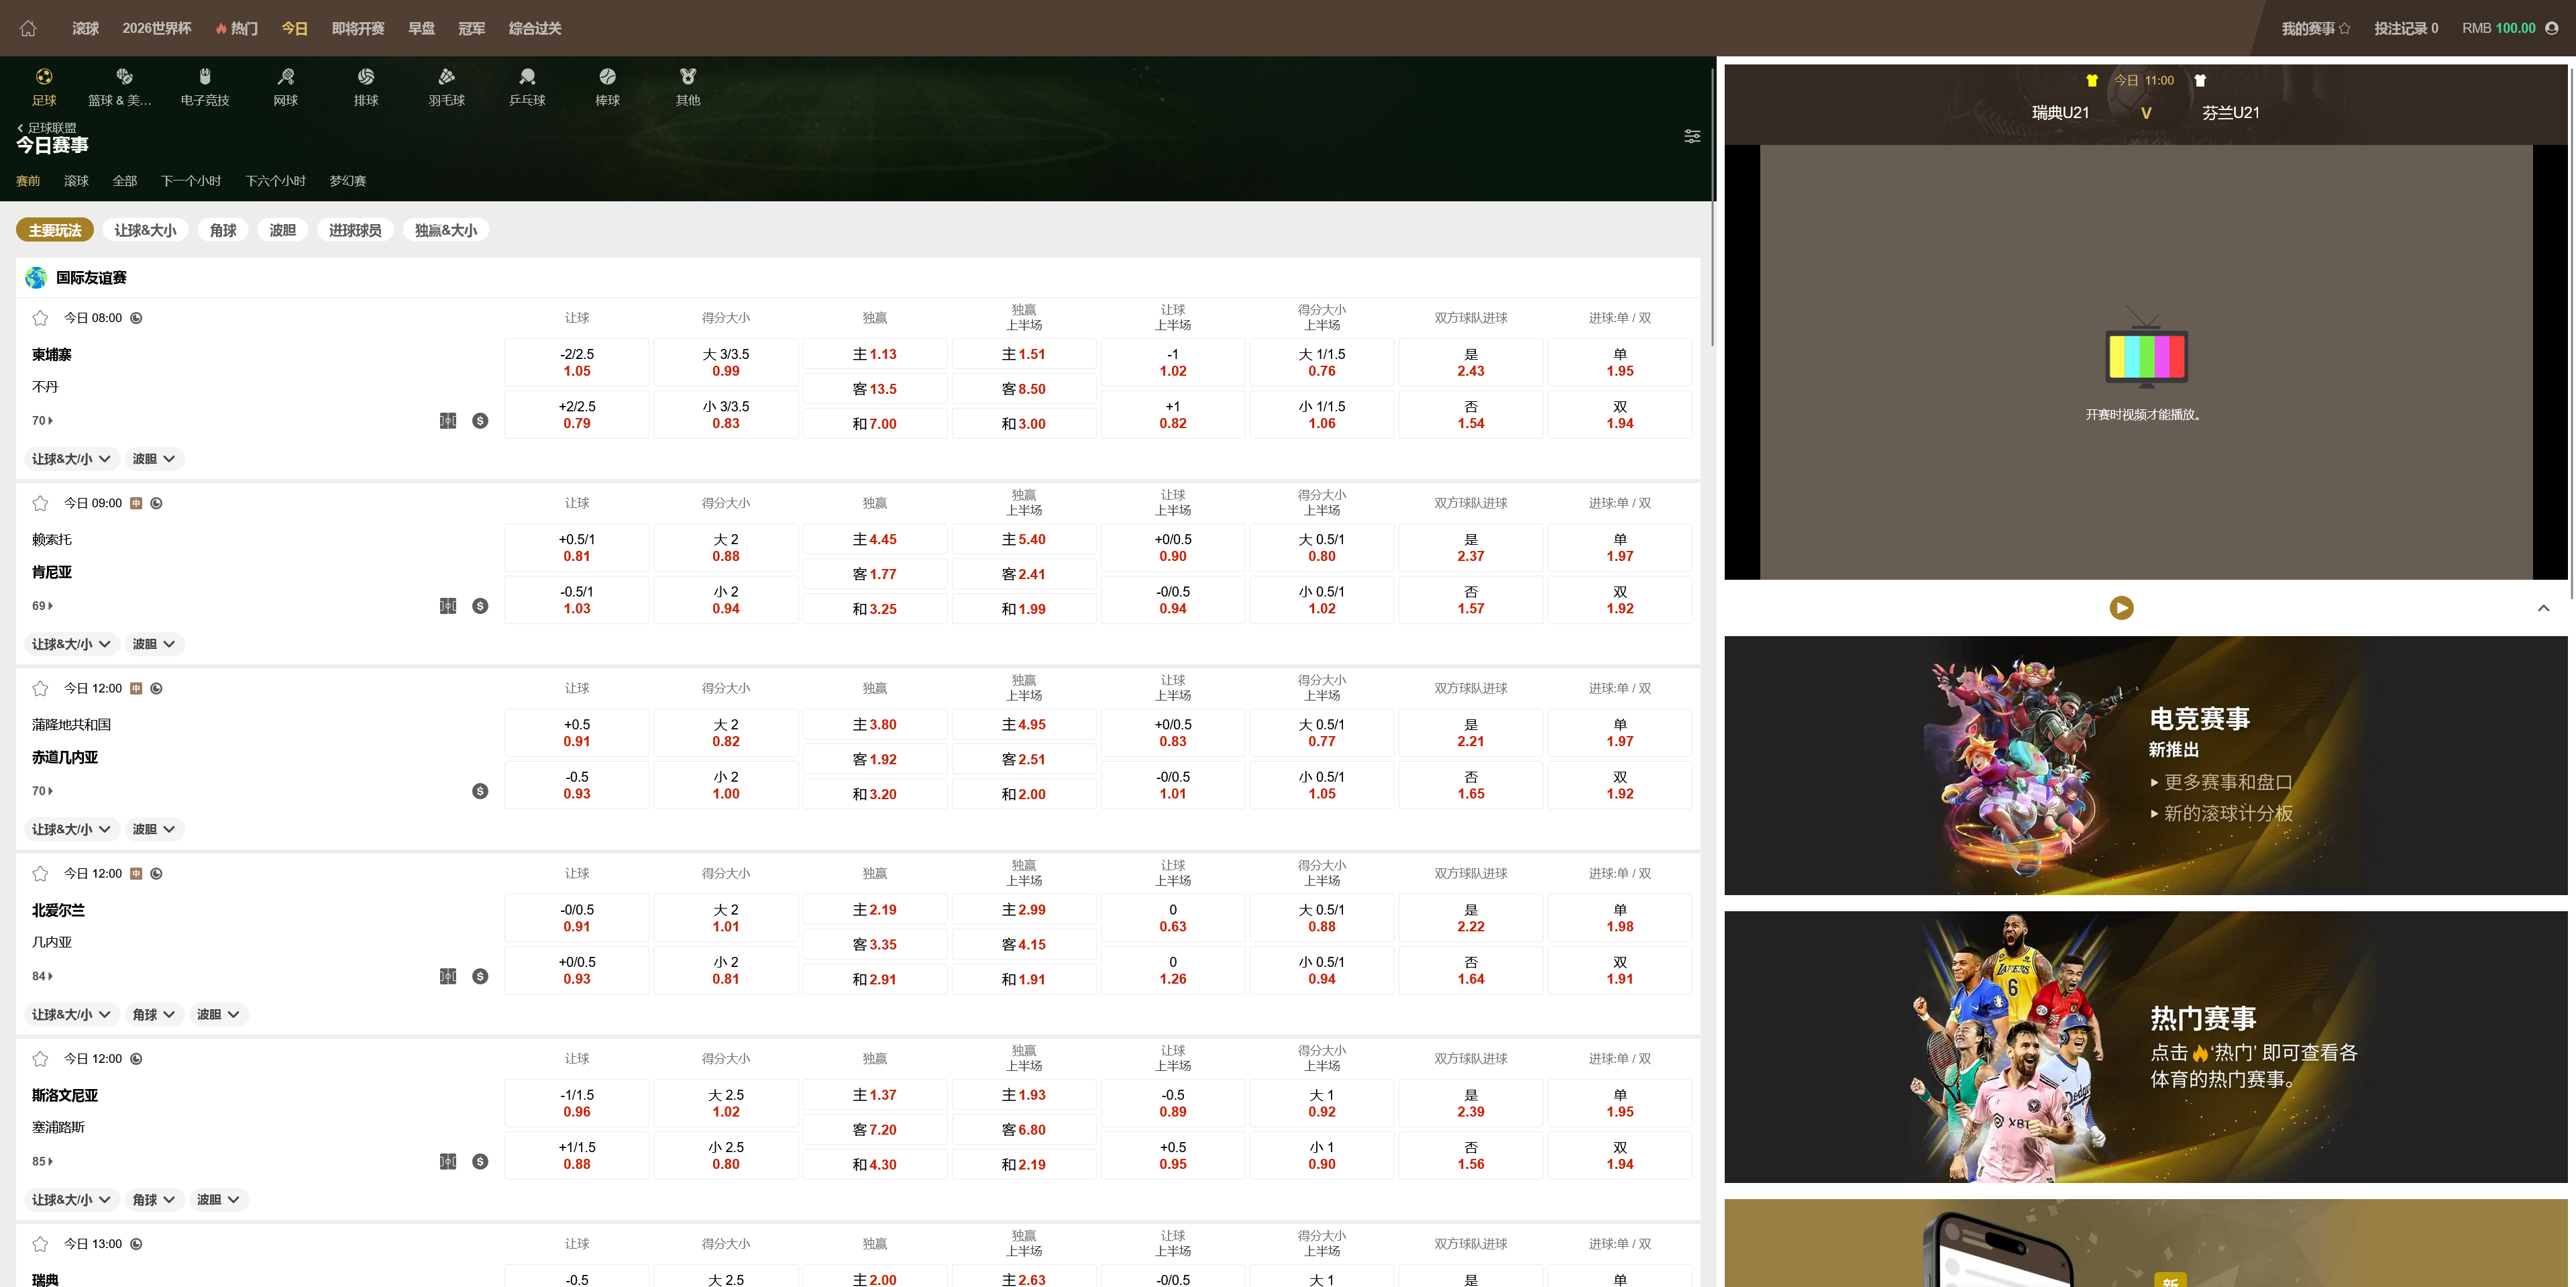Image resolution: width=2576 pixels, height=1287 pixels.
Task: Toggle favorite on 斯洛文尼亚 match
Action: (40, 1059)
